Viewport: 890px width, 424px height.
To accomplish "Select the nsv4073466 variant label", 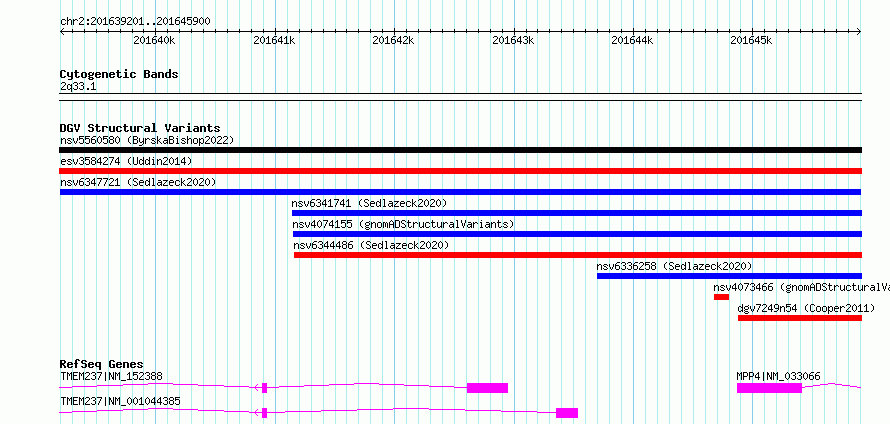I will 801,288.
